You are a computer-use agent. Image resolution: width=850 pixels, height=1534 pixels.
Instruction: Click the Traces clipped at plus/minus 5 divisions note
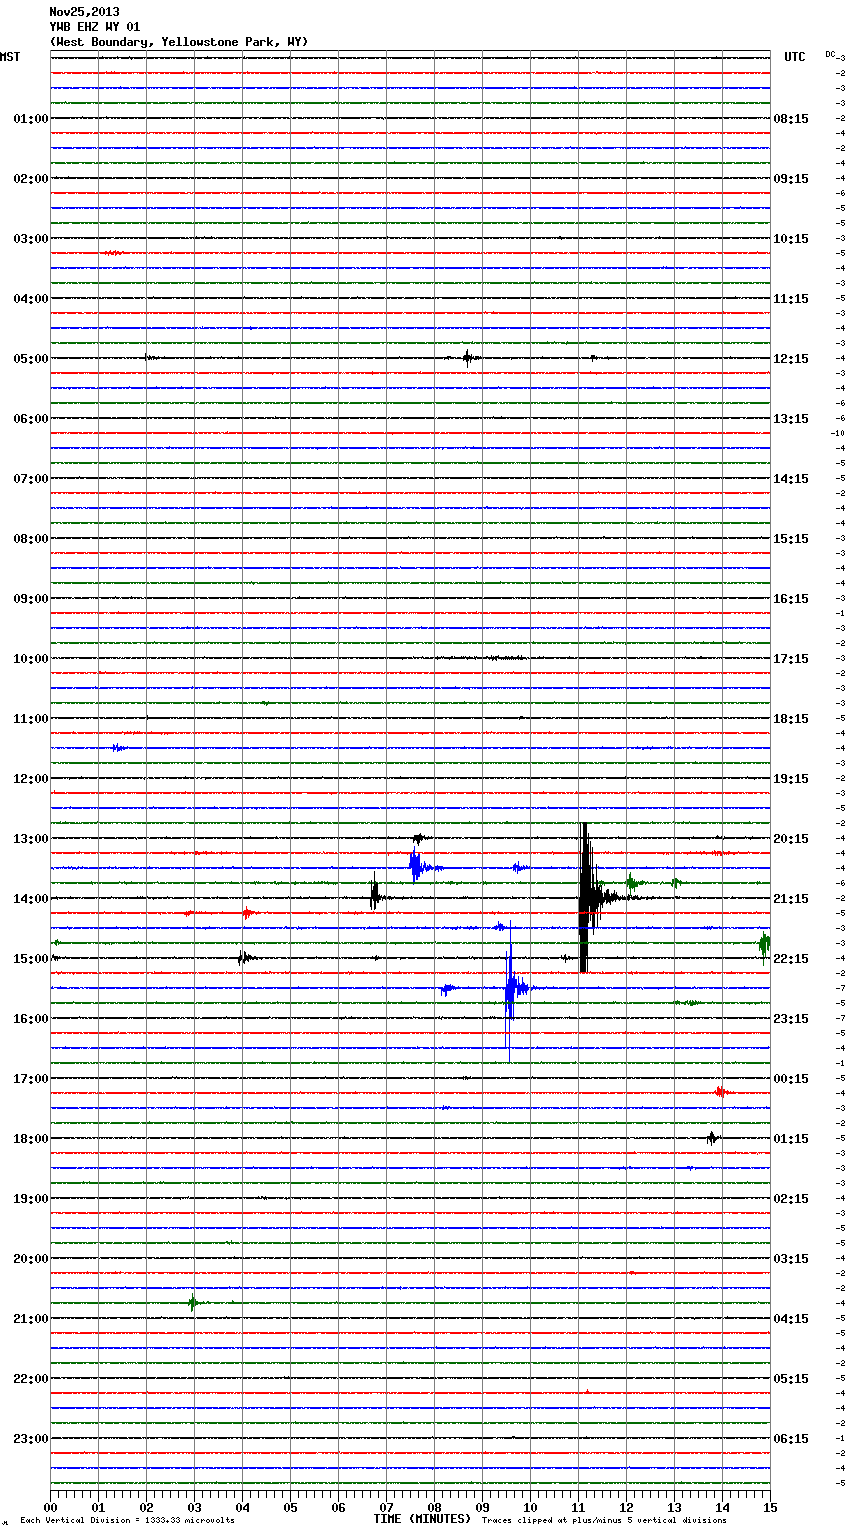pos(604,1520)
